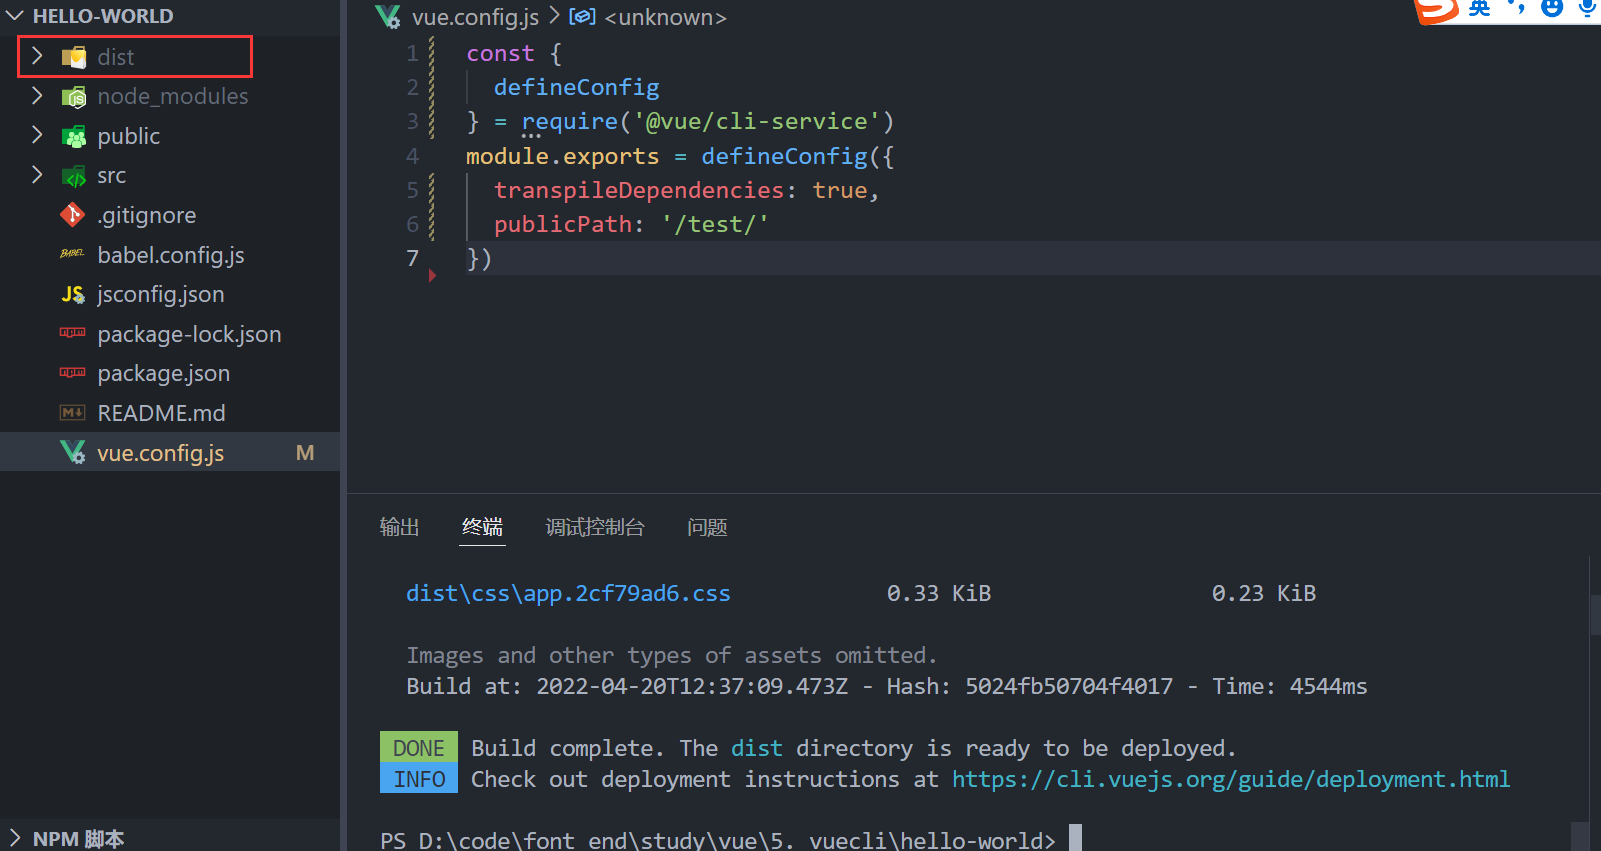Click the dist folder icon

pyautogui.click(x=74, y=57)
